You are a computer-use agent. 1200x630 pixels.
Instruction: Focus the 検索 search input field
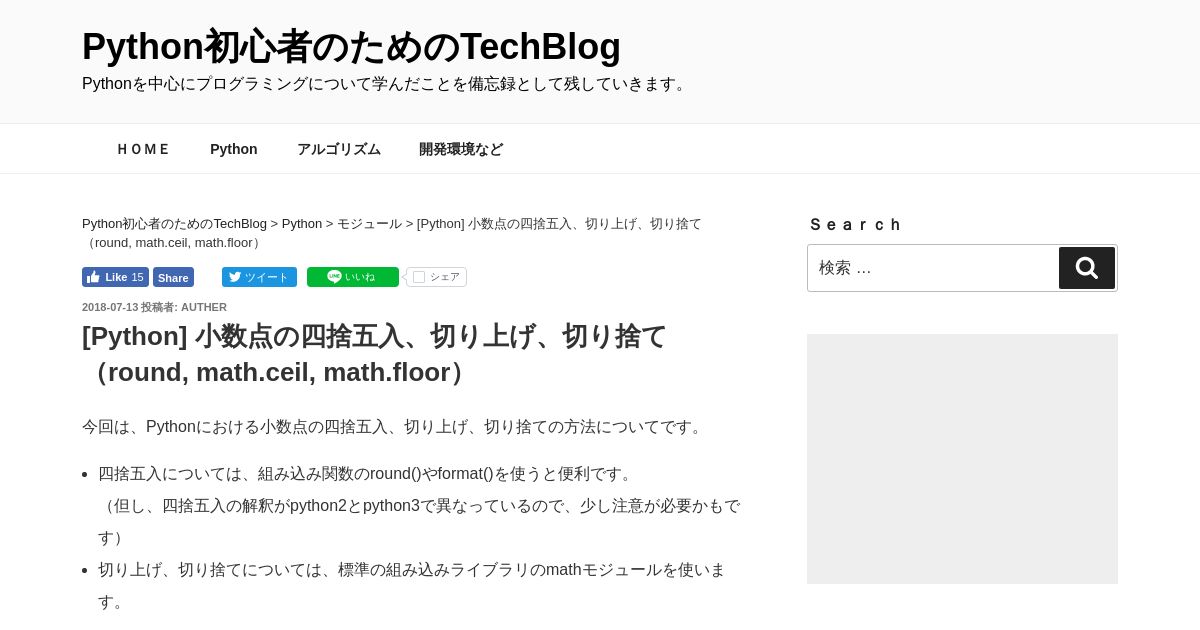point(934,268)
